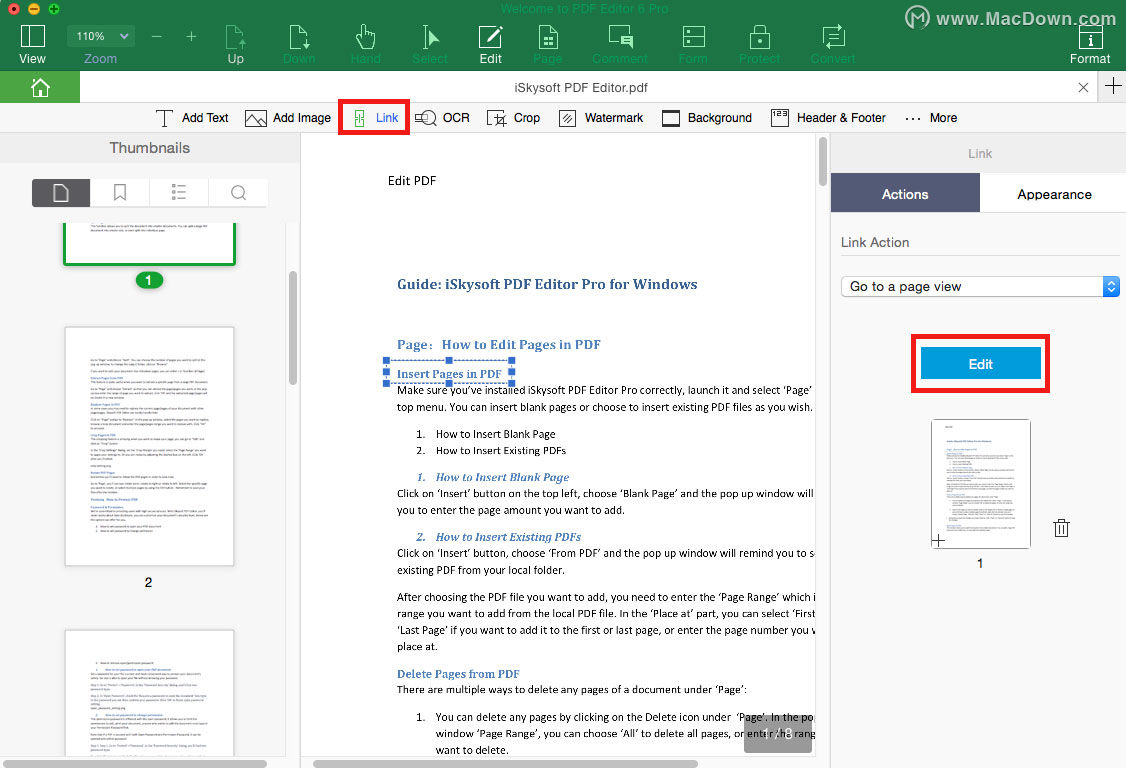Open search view in sidebar
This screenshot has height=768, width=1126.
pos(238,193)
